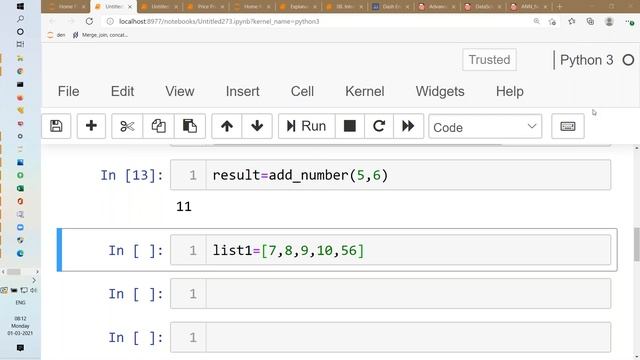Open Microsoft Edge from the taskbar
This screenshot has height=360, width=640.
coord(20,253)
